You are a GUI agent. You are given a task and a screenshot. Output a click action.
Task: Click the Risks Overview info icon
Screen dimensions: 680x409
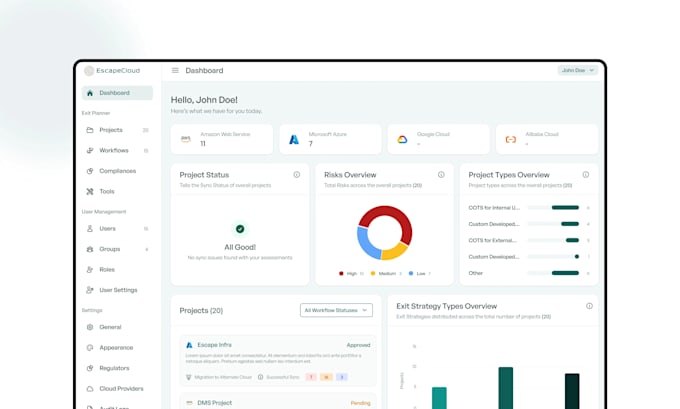coord(441,175)
